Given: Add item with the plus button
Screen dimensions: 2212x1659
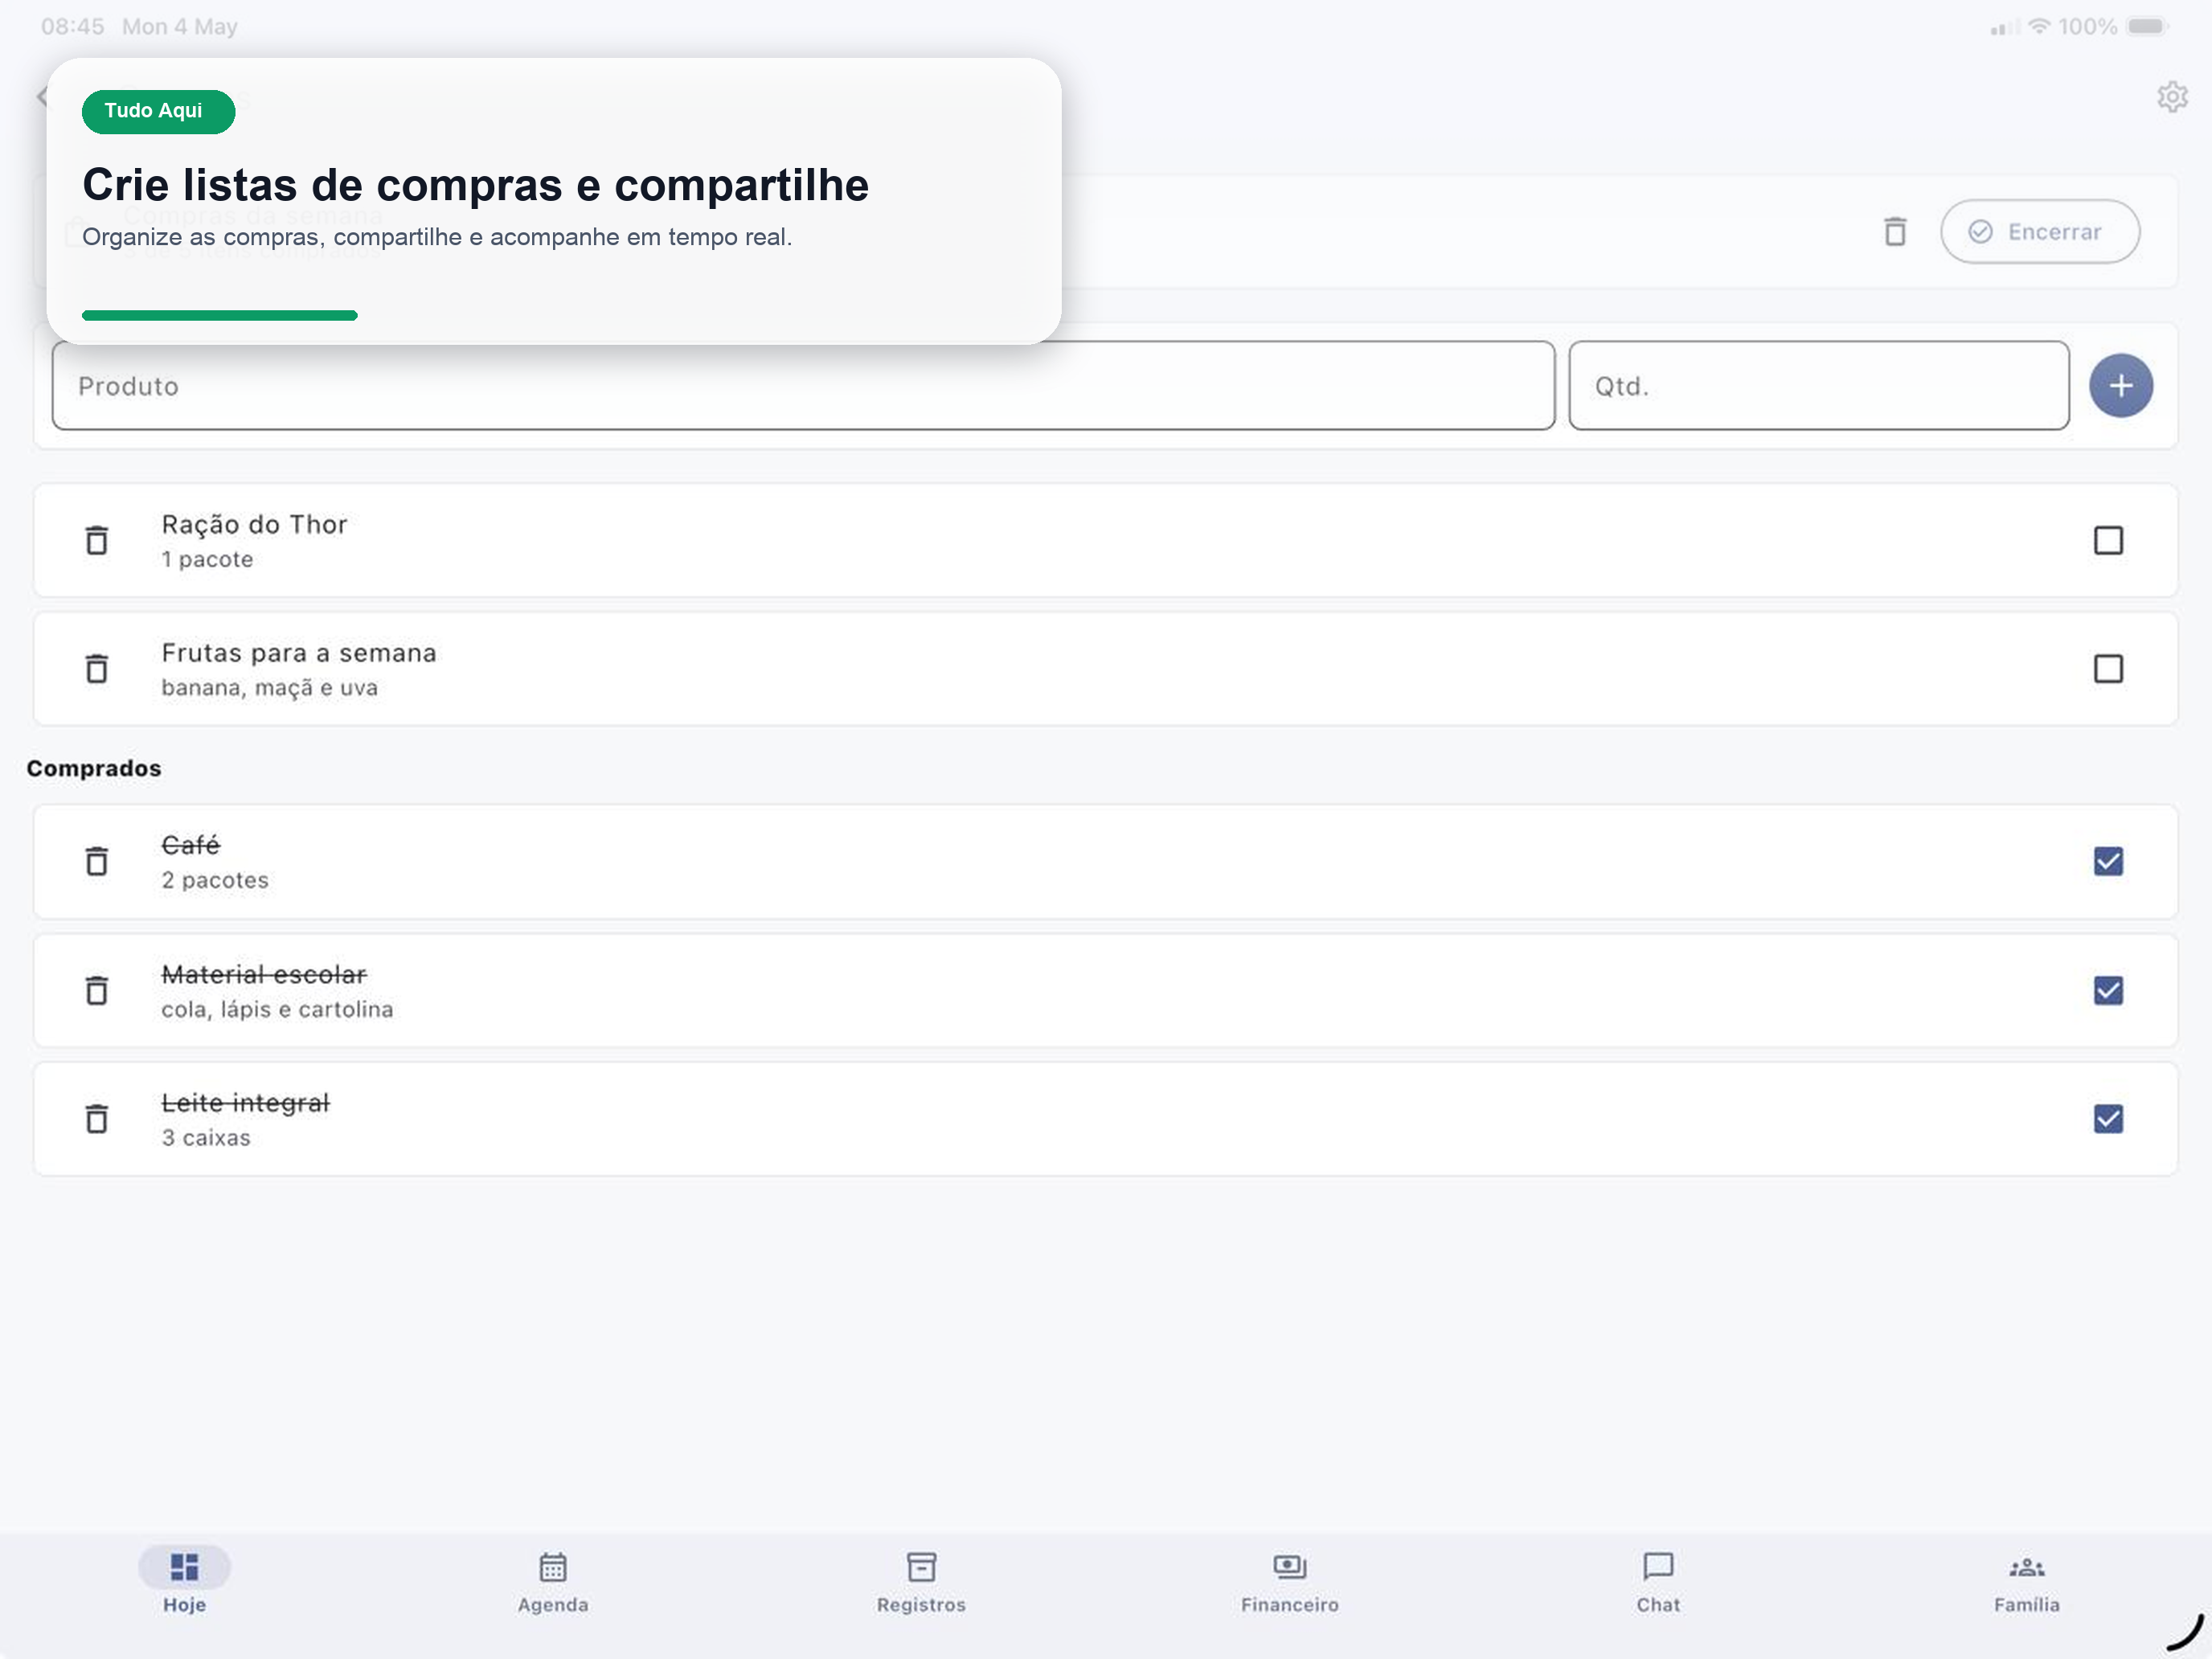Looking at the screenshot, I should tap(2120, 385).
